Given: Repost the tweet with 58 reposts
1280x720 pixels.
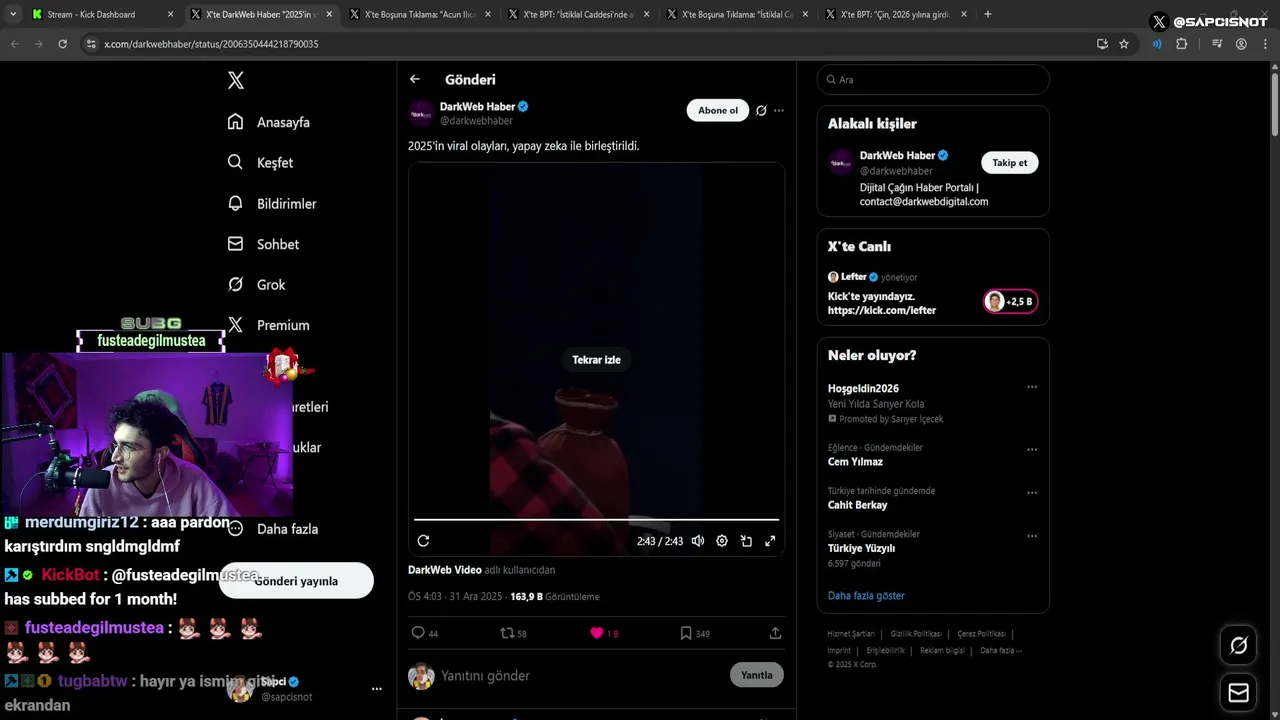Looking at the screenshot, I should pyautogui.click(x=513, y=633).
